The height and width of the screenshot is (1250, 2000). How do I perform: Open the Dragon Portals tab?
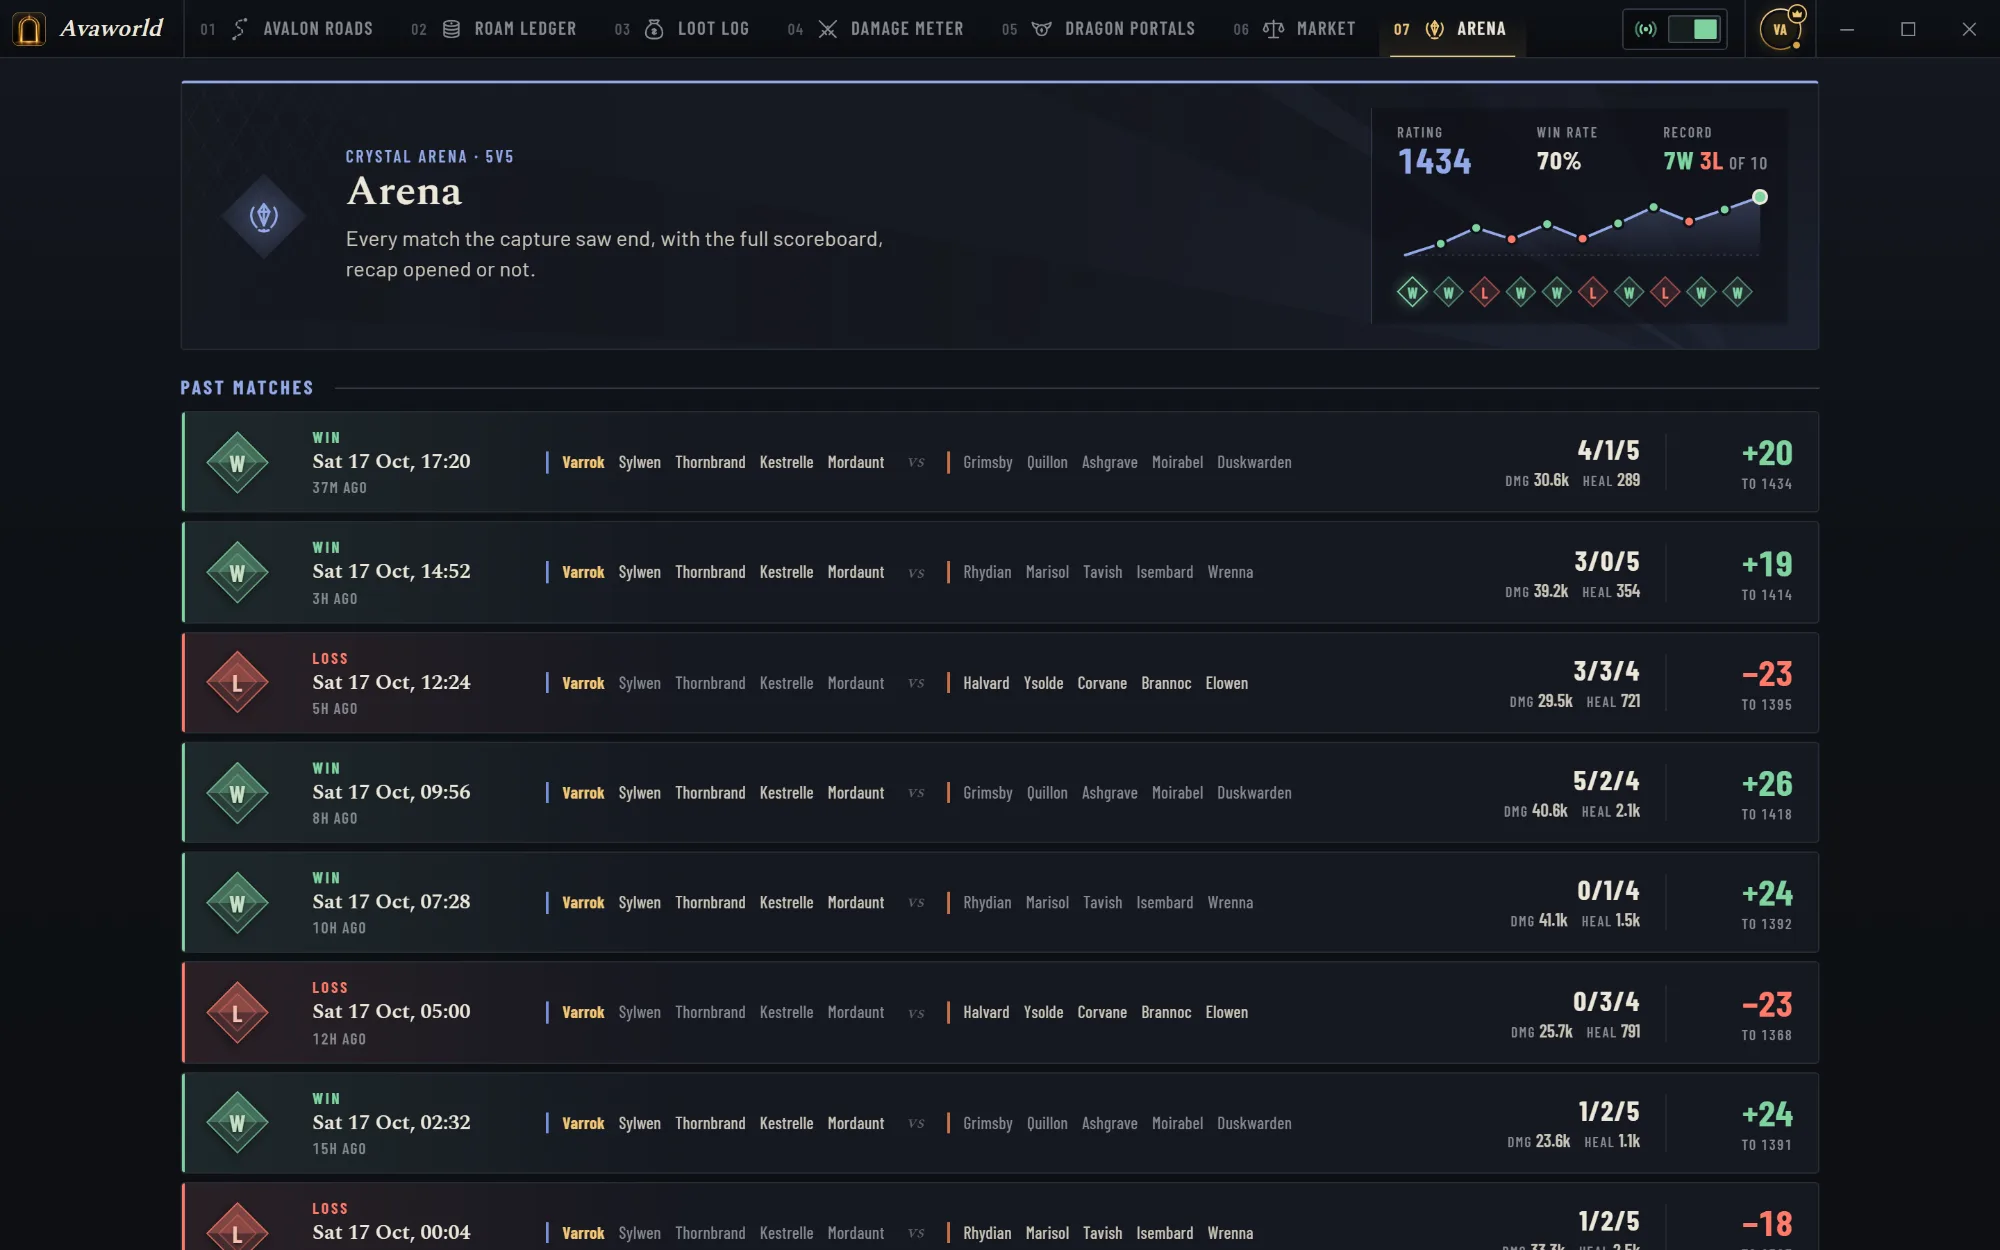tap(1098, 29)
